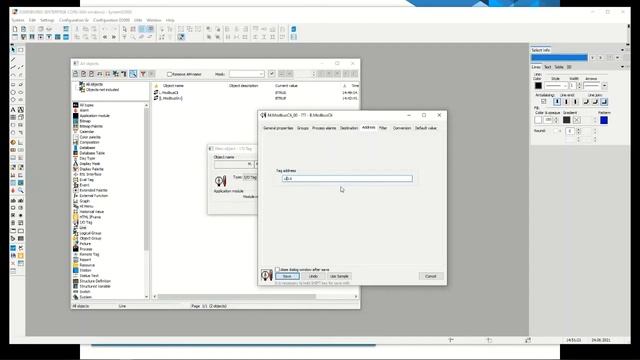Click the checkmark apply icon next to Mask
This screenshot has width=640, height=360.
click(x=272, y=74)
